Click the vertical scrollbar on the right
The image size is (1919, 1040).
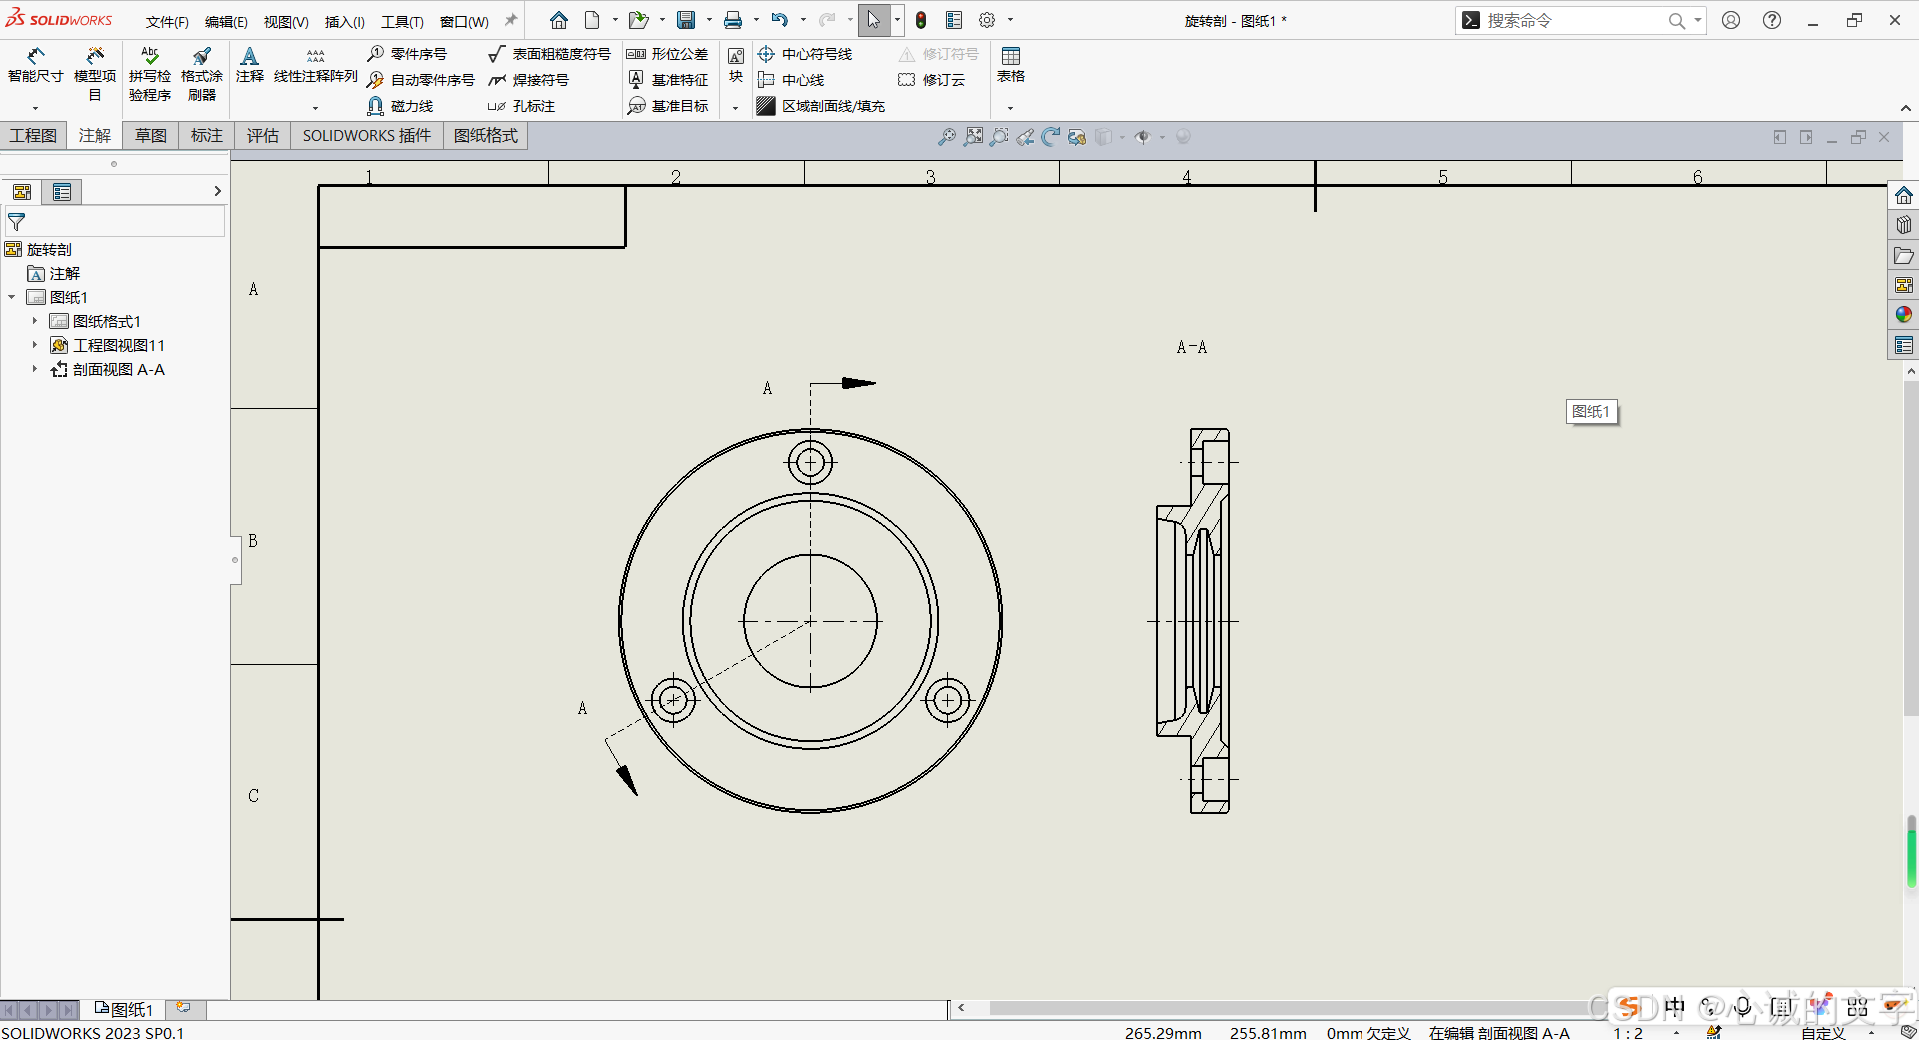[1911, 548]
